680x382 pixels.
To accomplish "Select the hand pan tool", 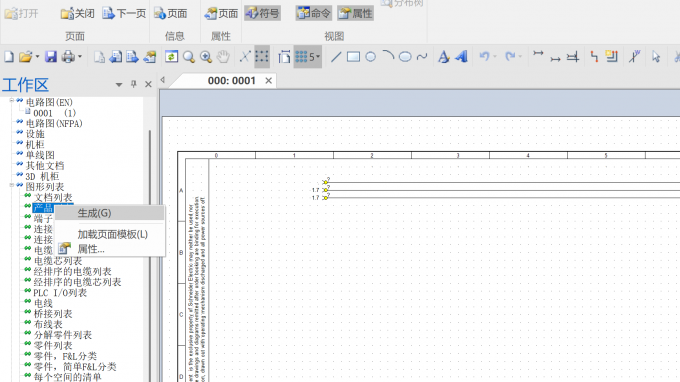I will click(x=223, y=57).
